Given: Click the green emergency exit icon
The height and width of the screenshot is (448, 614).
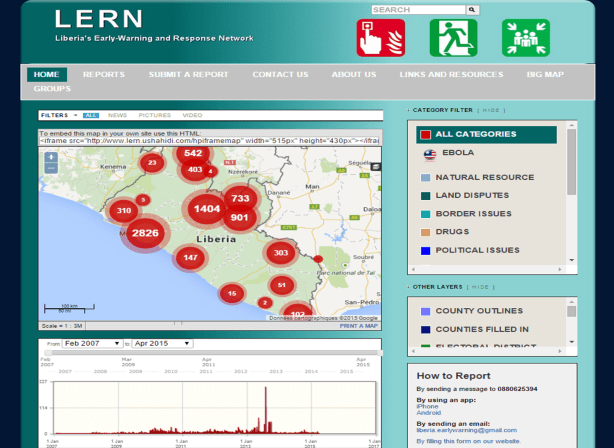Looking at the screenshot, I should 453,38.
